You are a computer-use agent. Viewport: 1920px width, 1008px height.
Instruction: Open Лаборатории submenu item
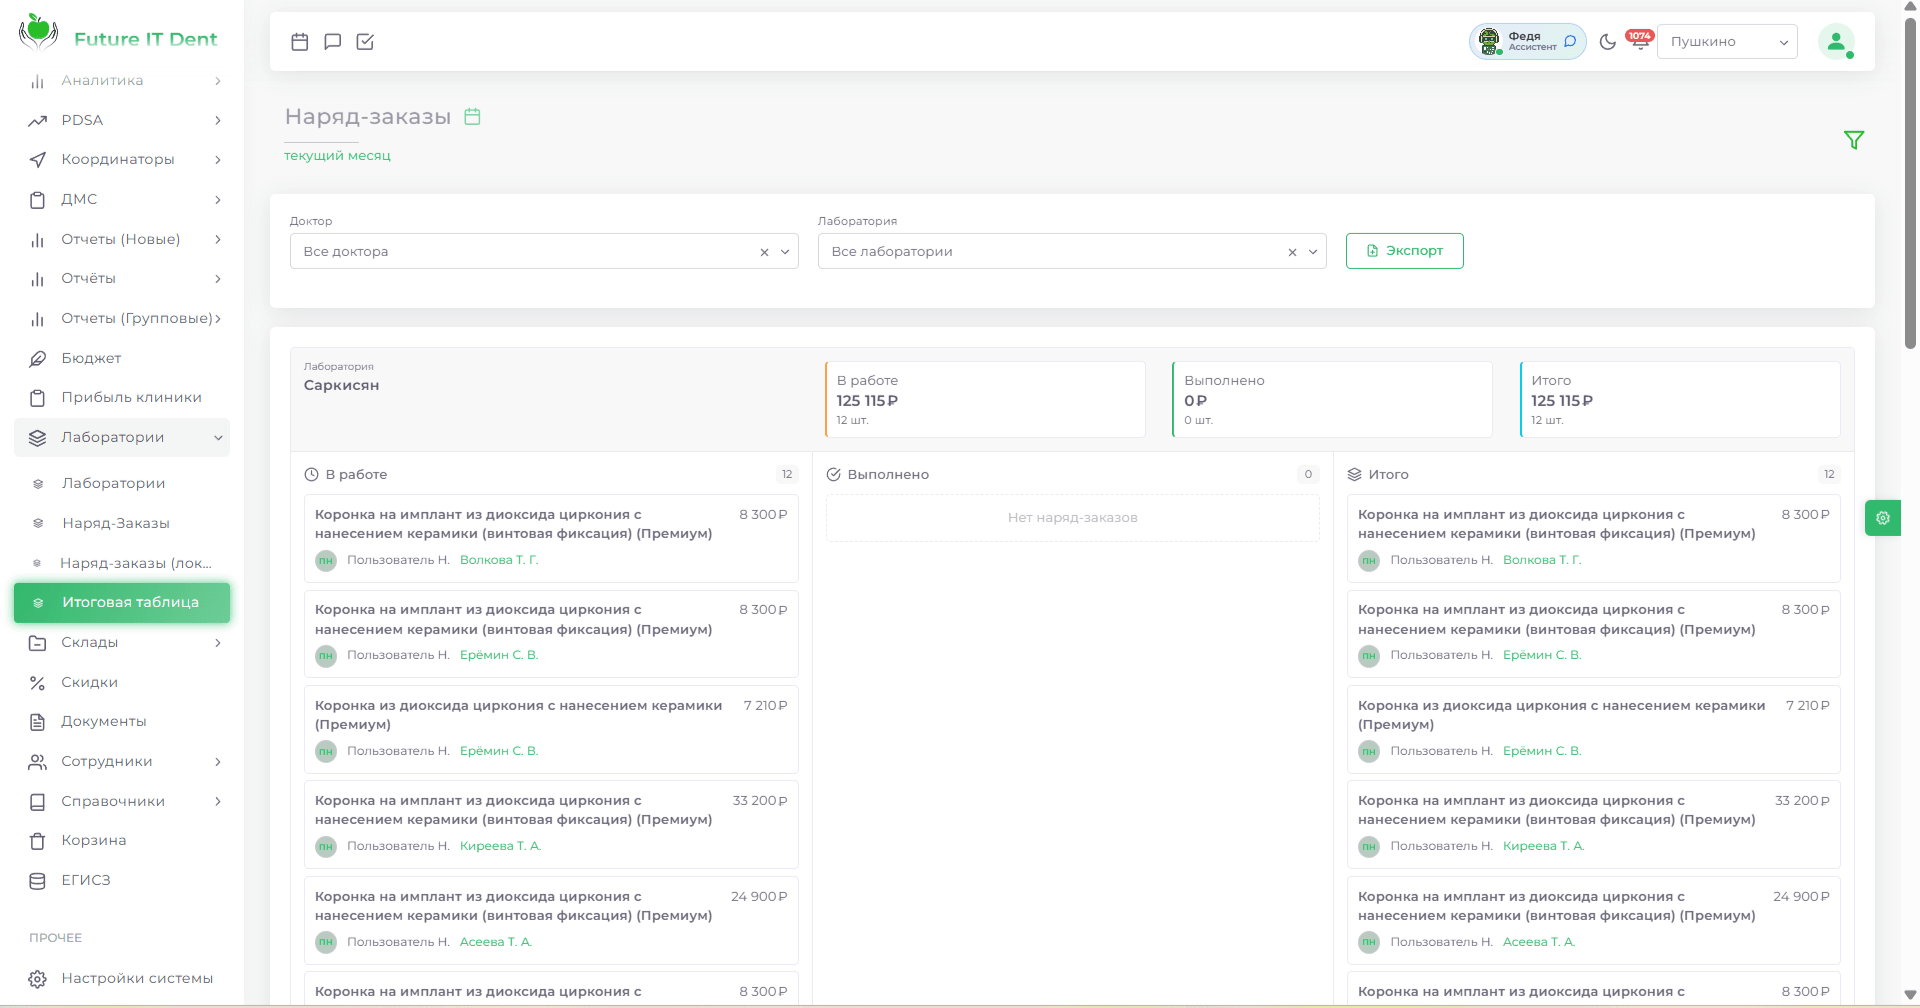[x=122, y=484]
